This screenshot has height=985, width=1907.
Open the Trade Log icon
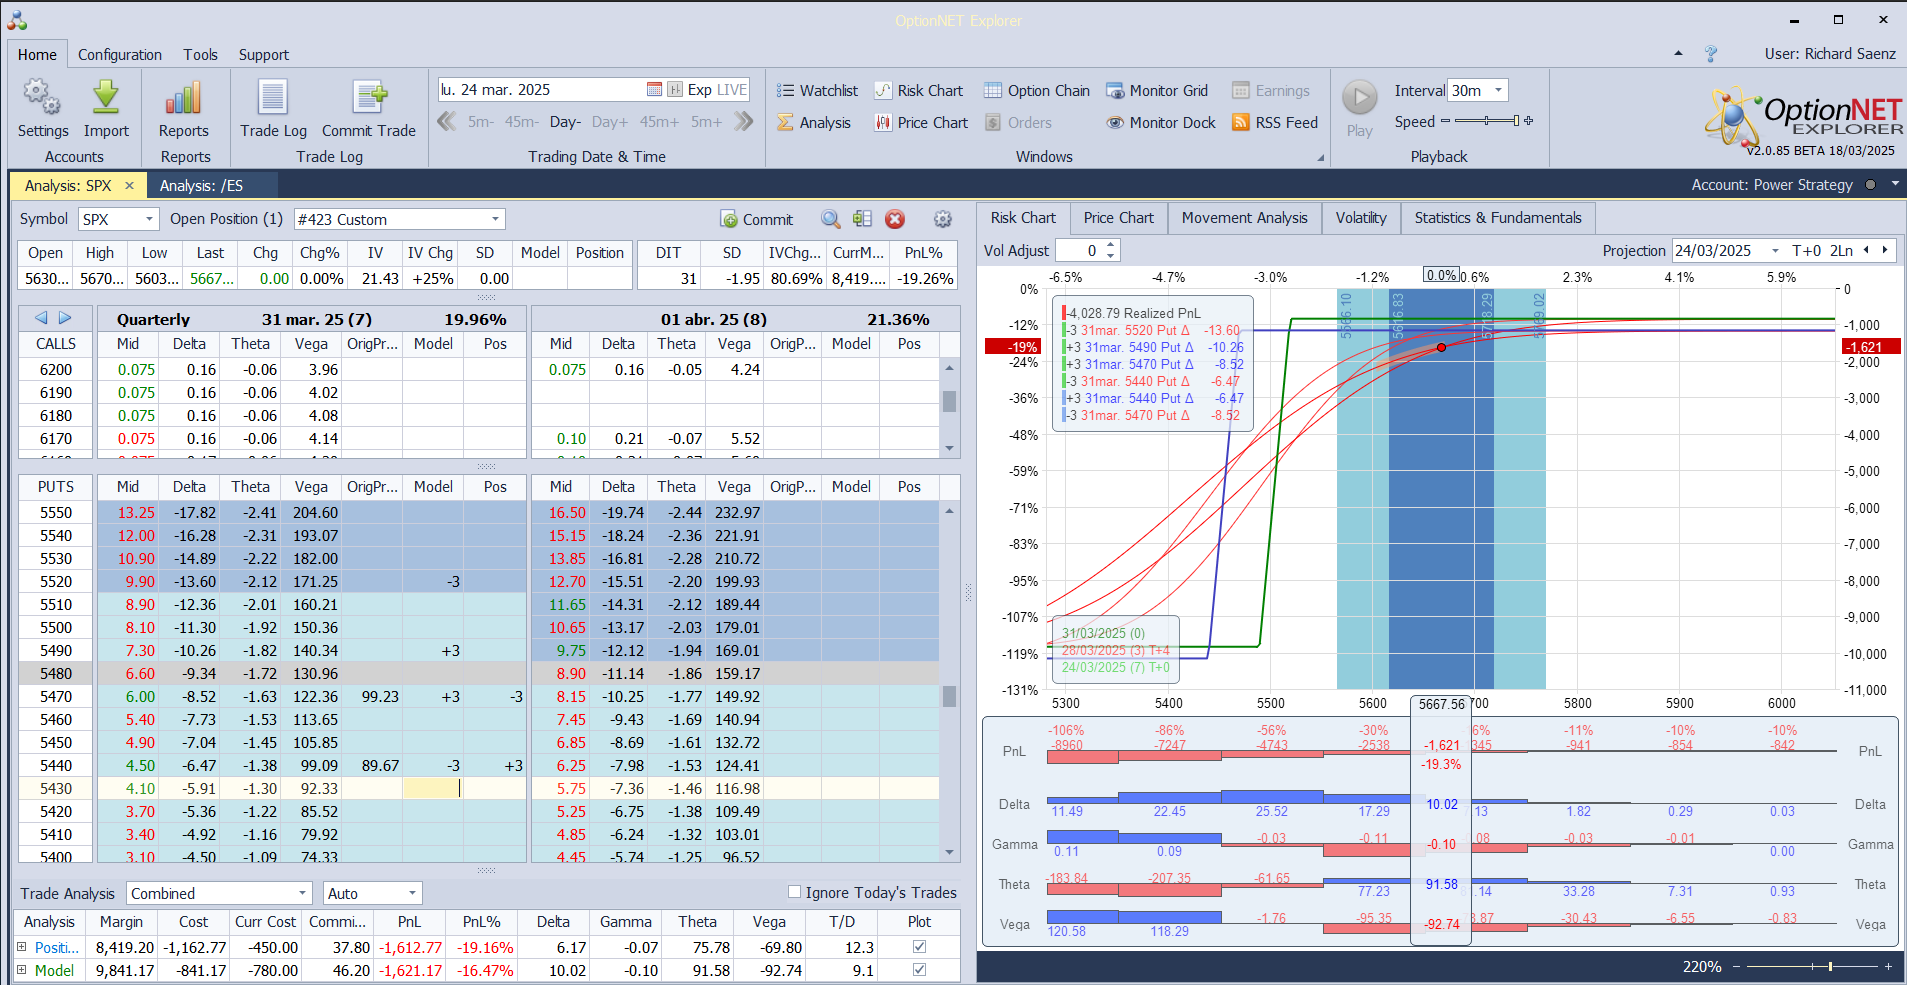[x=273, y=97]
